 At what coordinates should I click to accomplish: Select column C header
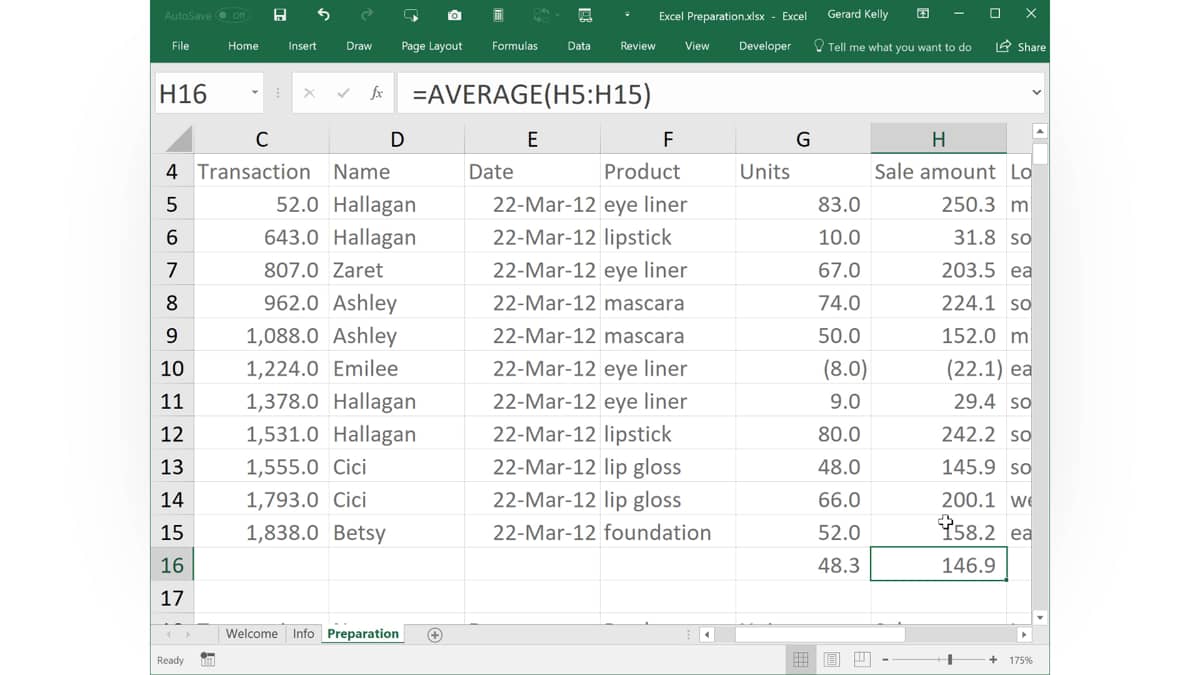coord(261,139)
